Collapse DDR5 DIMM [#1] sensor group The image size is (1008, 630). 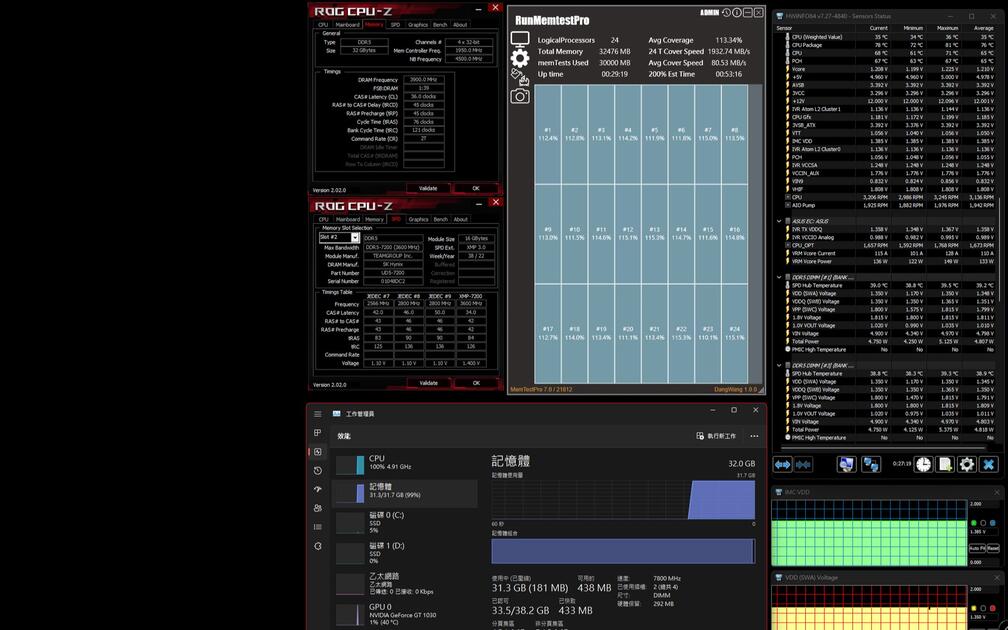pyautogui.click(x=779, y=278)
